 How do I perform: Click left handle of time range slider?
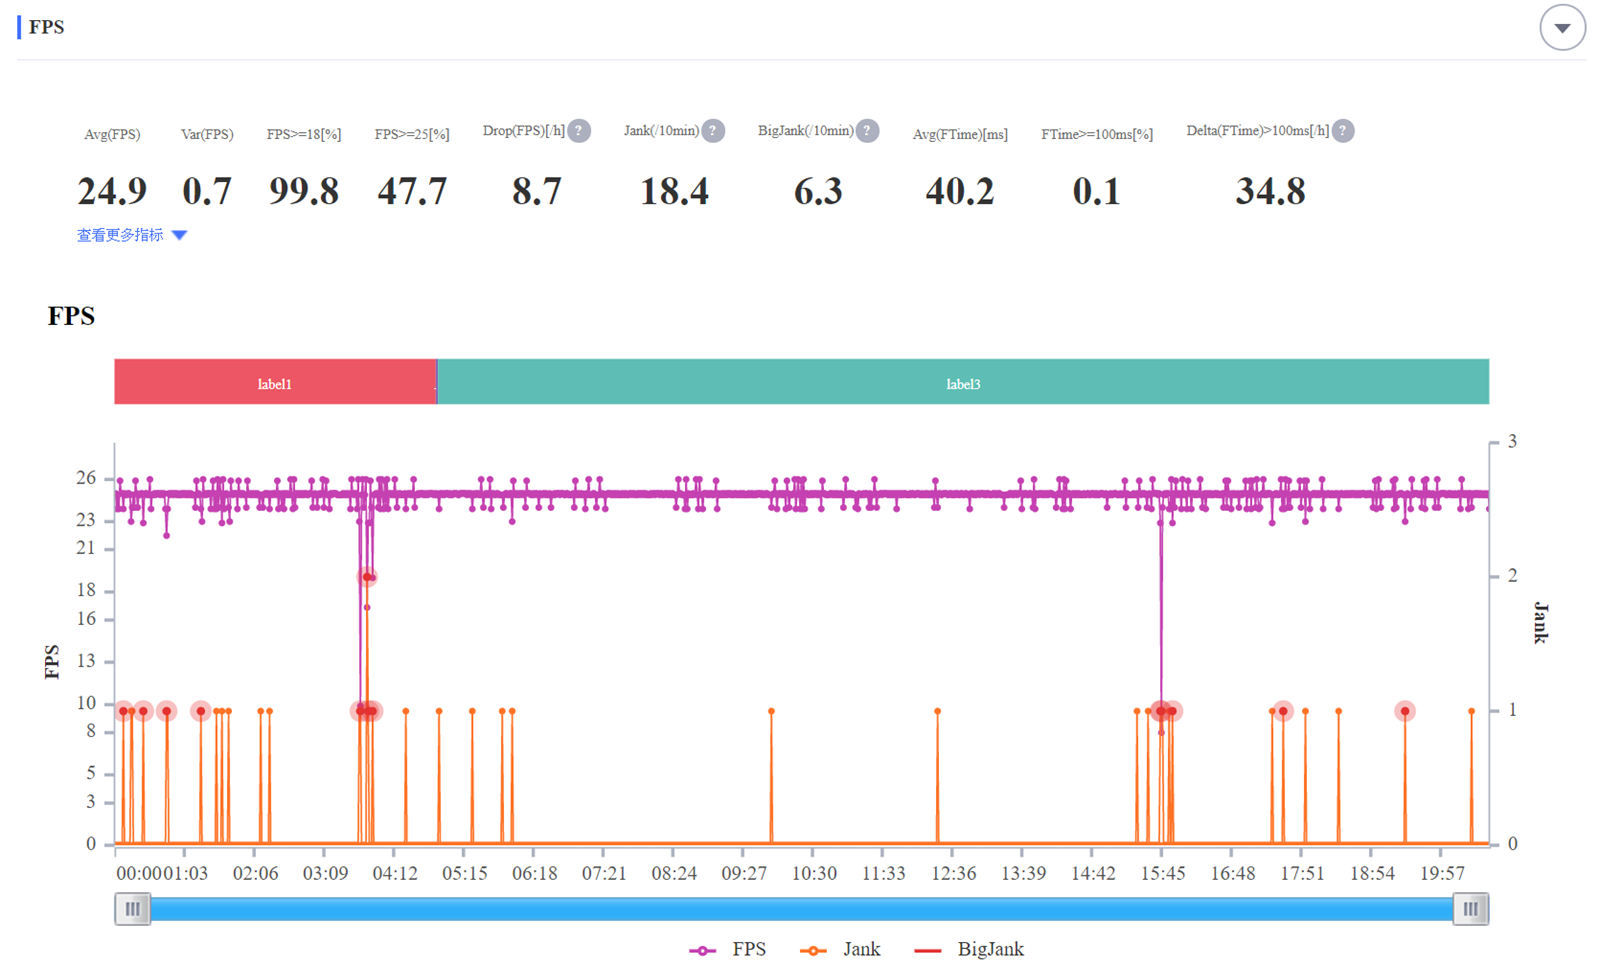[x=132, y=909]
